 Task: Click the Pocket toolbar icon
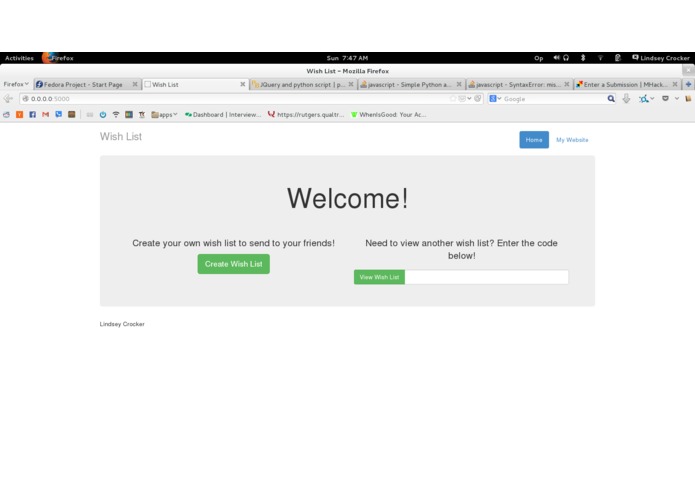coord(665,99)
